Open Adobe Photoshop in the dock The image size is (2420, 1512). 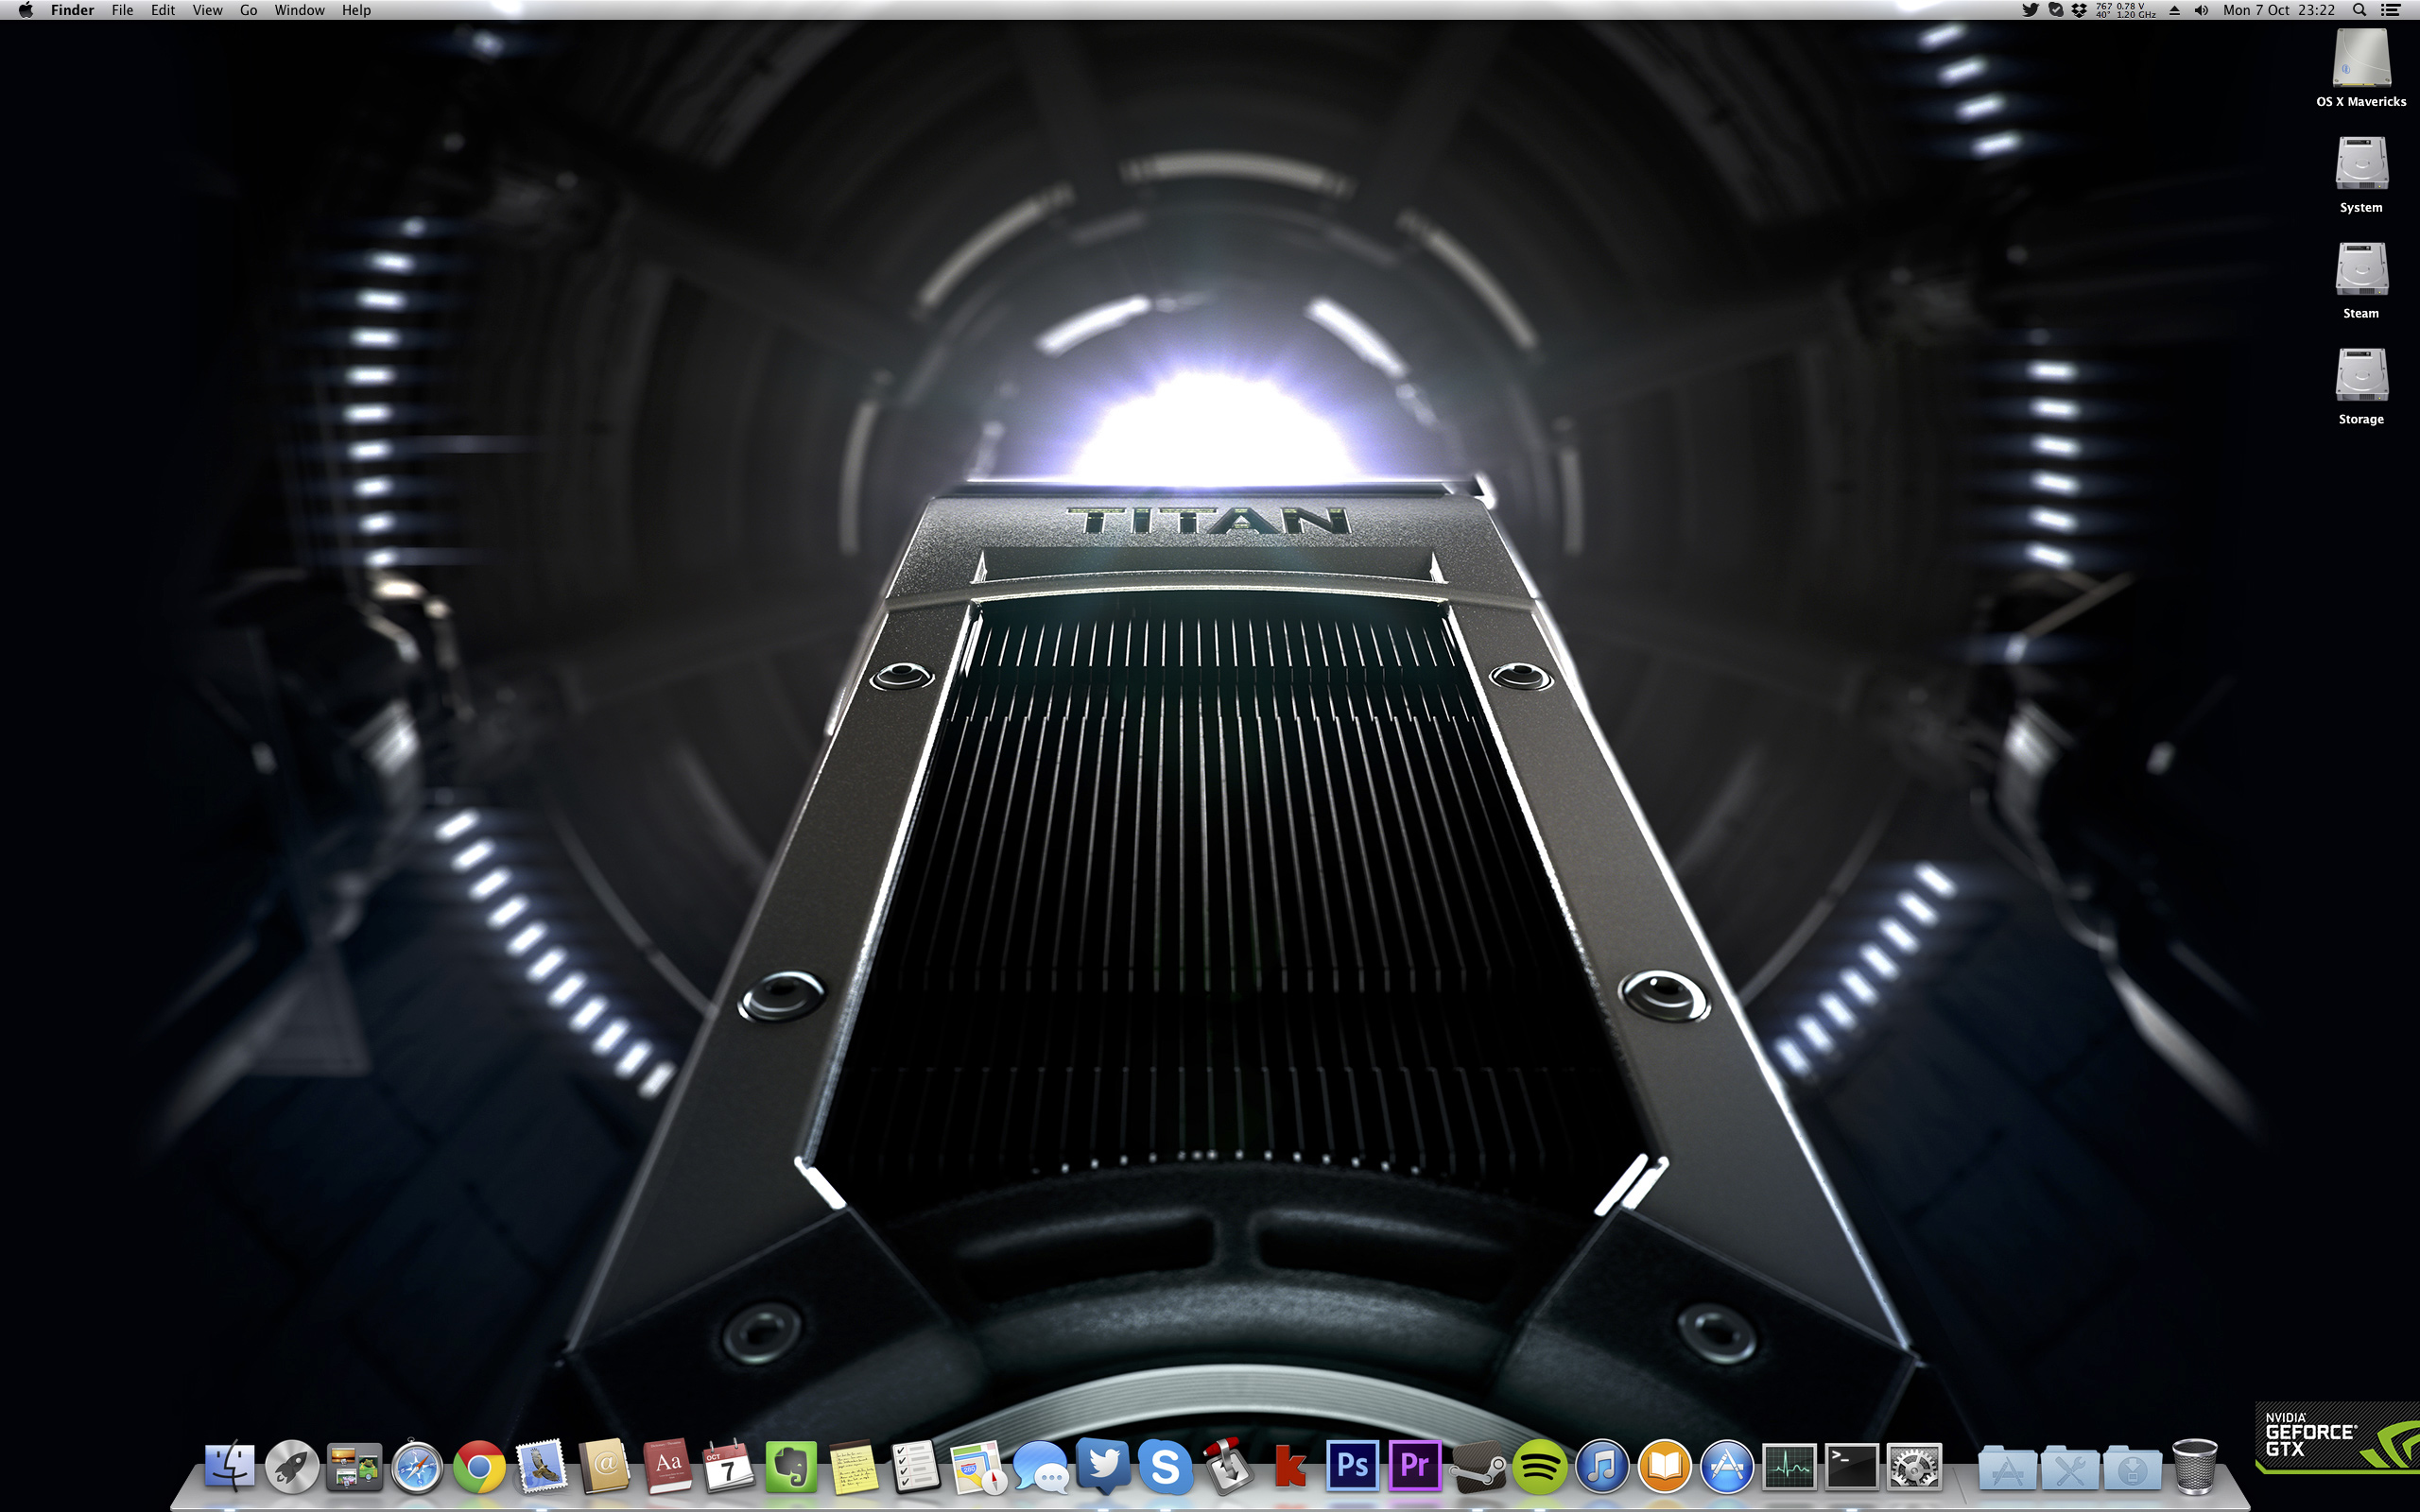click(x=1352, y=1467)
